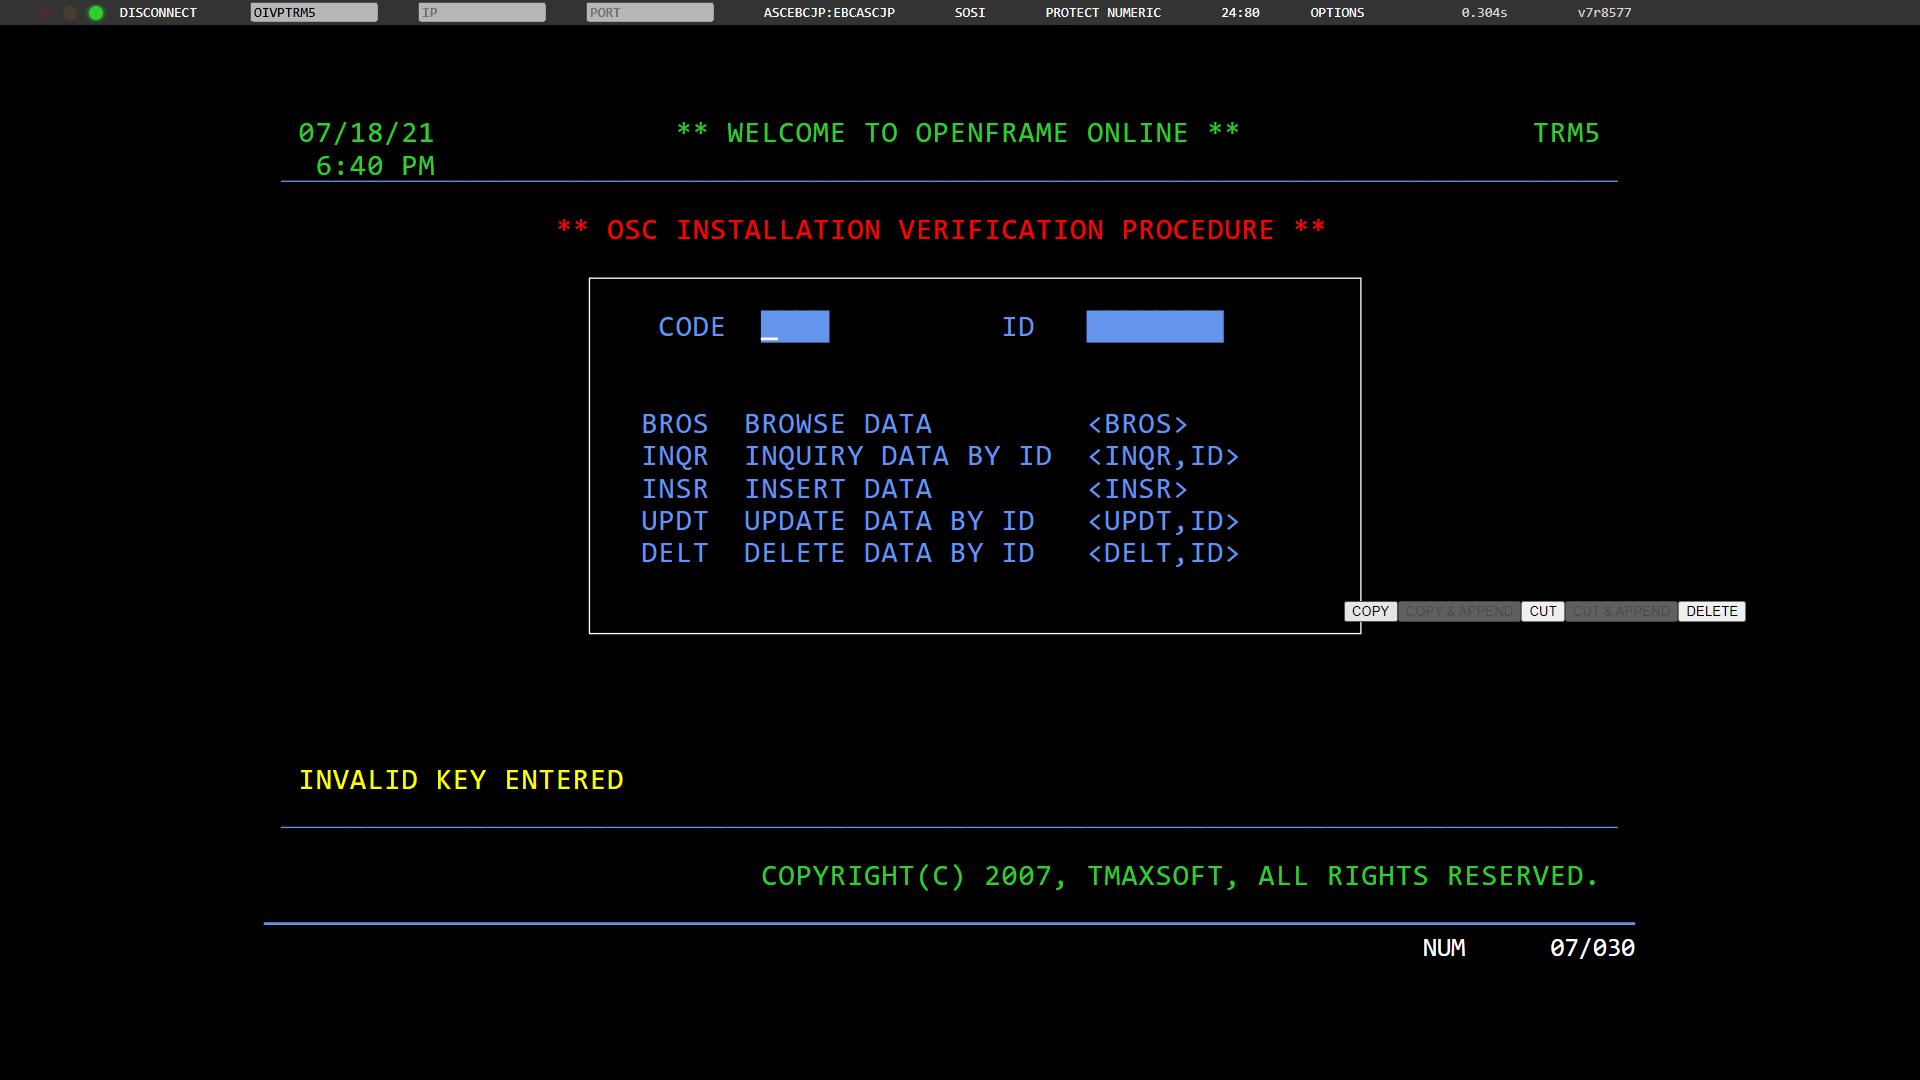Open the ASCEBCJP:EBCASCJP codepage selector

coord(828,13)
